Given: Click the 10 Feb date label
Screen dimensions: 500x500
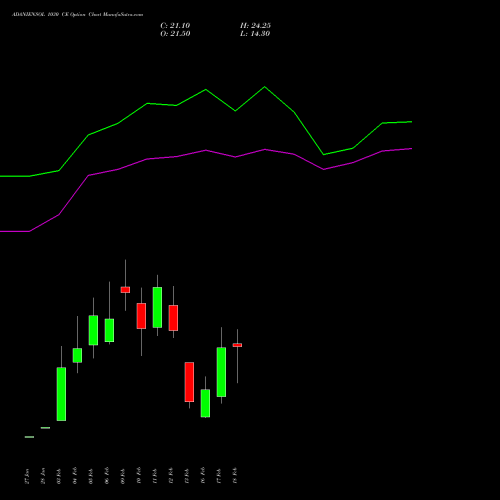Looking at the screenshot, I should click(x=139, y=476).
